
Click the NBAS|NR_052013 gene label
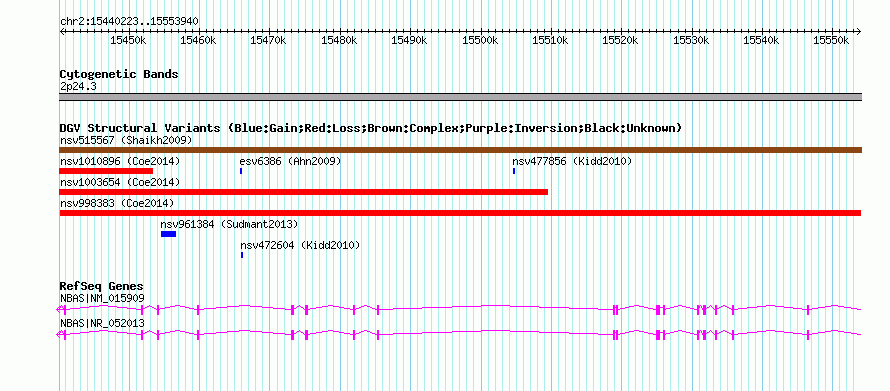(102, 323)
